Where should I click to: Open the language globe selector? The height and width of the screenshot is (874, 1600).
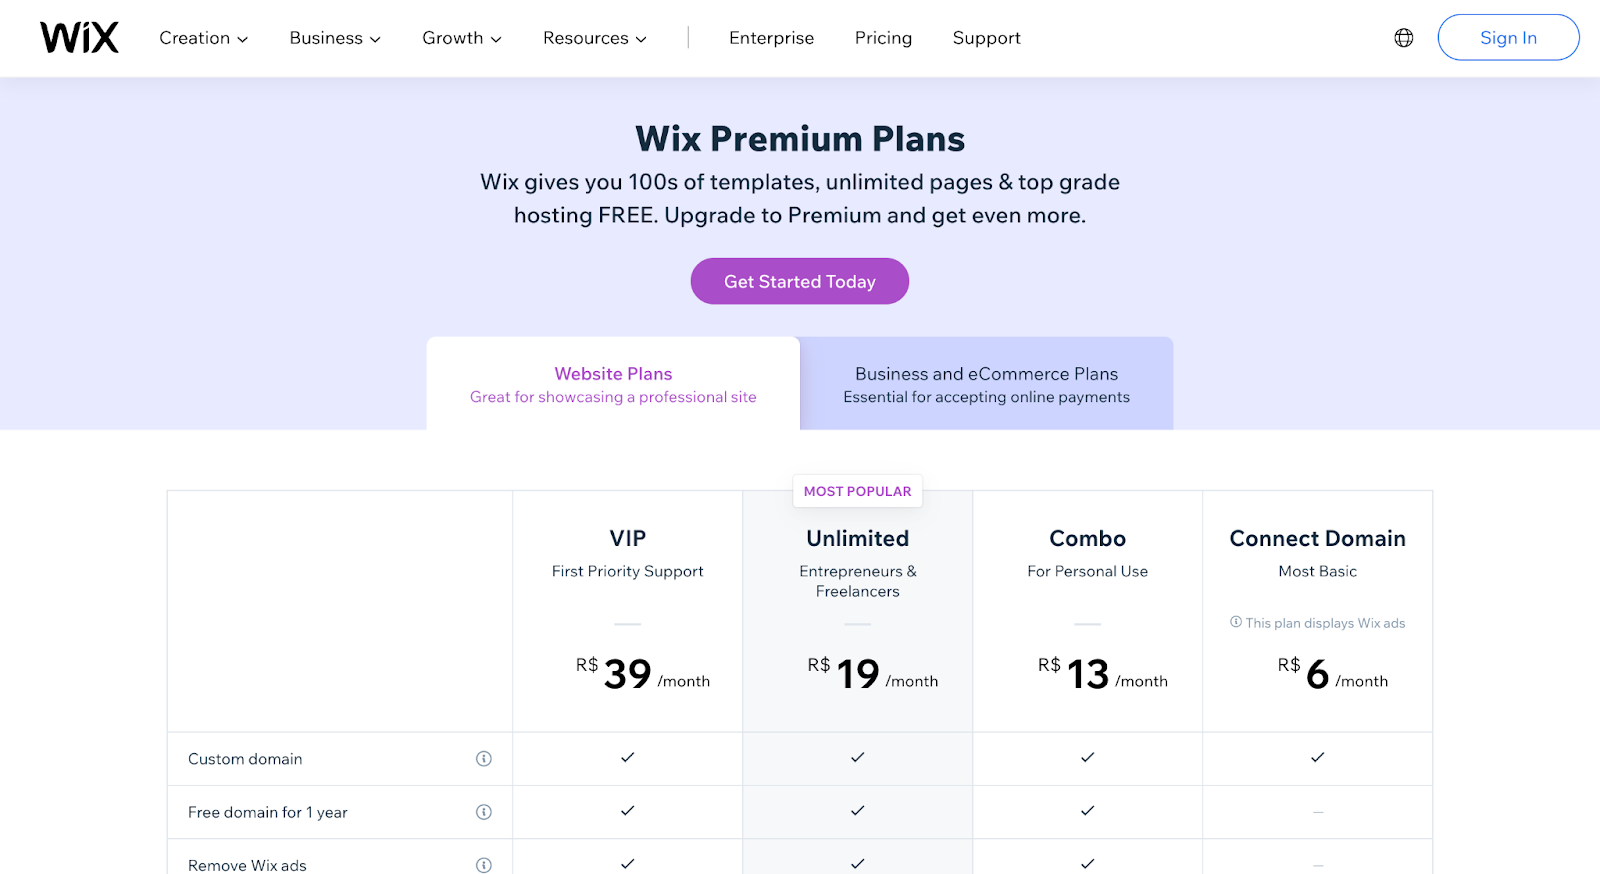(x=1404, y=38)
